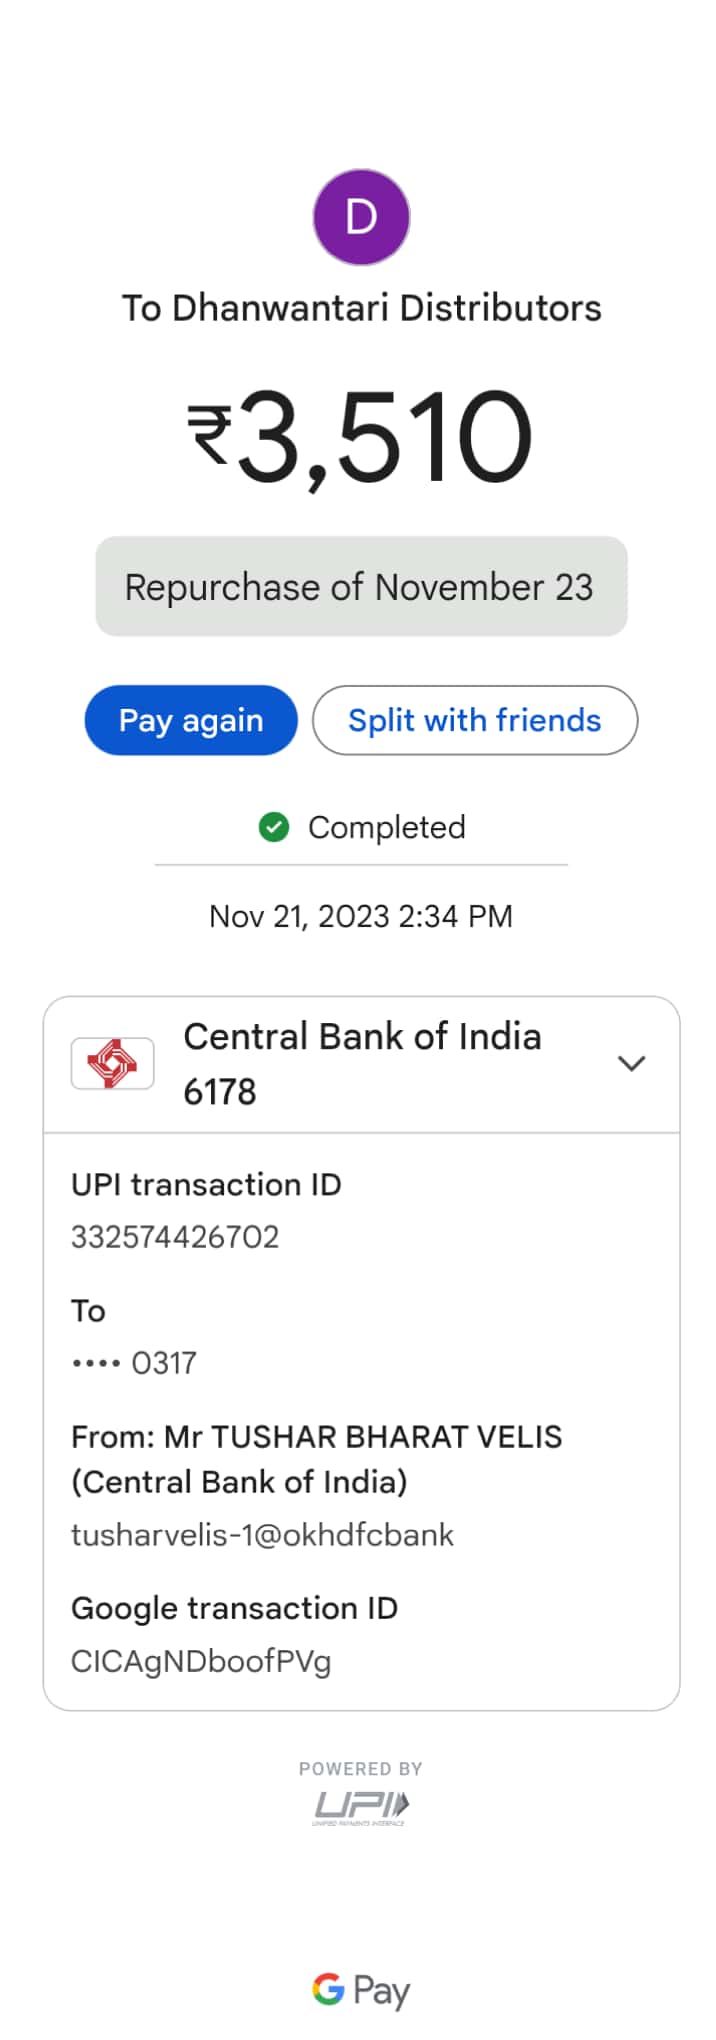Tap the masked account number 0317
The width and height of the screenshot is (716, 2040).
[x=134, y=1363]
